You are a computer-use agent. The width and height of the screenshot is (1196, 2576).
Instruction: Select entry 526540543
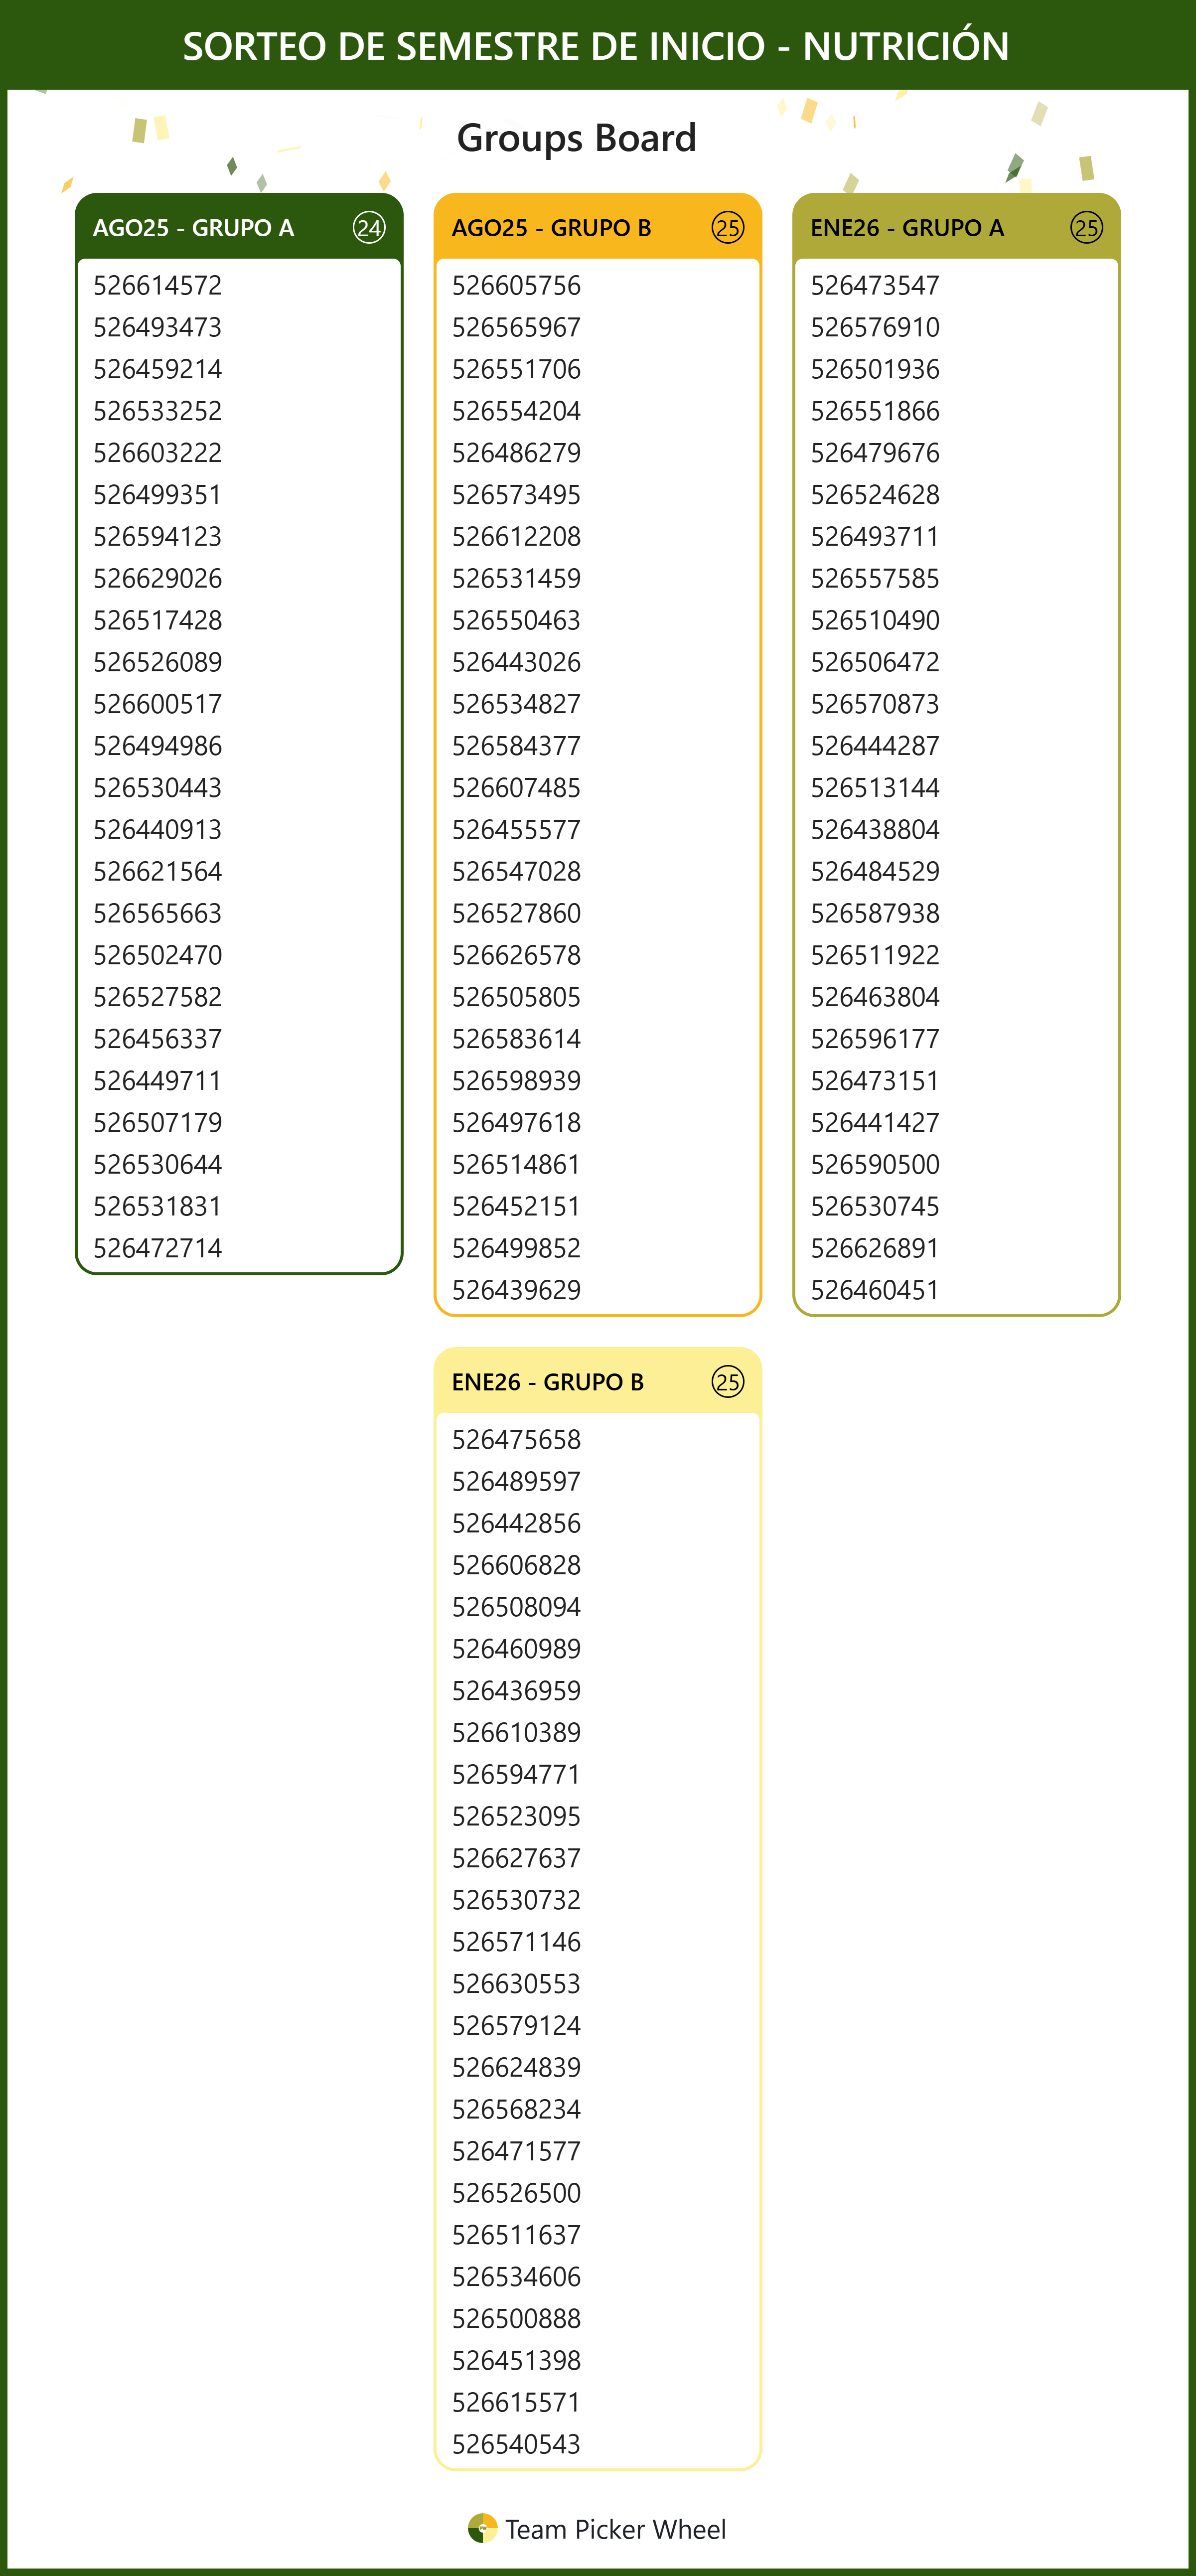point(517,2444)
